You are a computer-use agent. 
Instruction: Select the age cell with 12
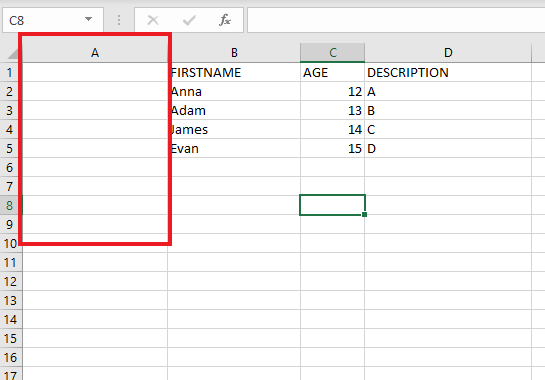coord(333,91)
